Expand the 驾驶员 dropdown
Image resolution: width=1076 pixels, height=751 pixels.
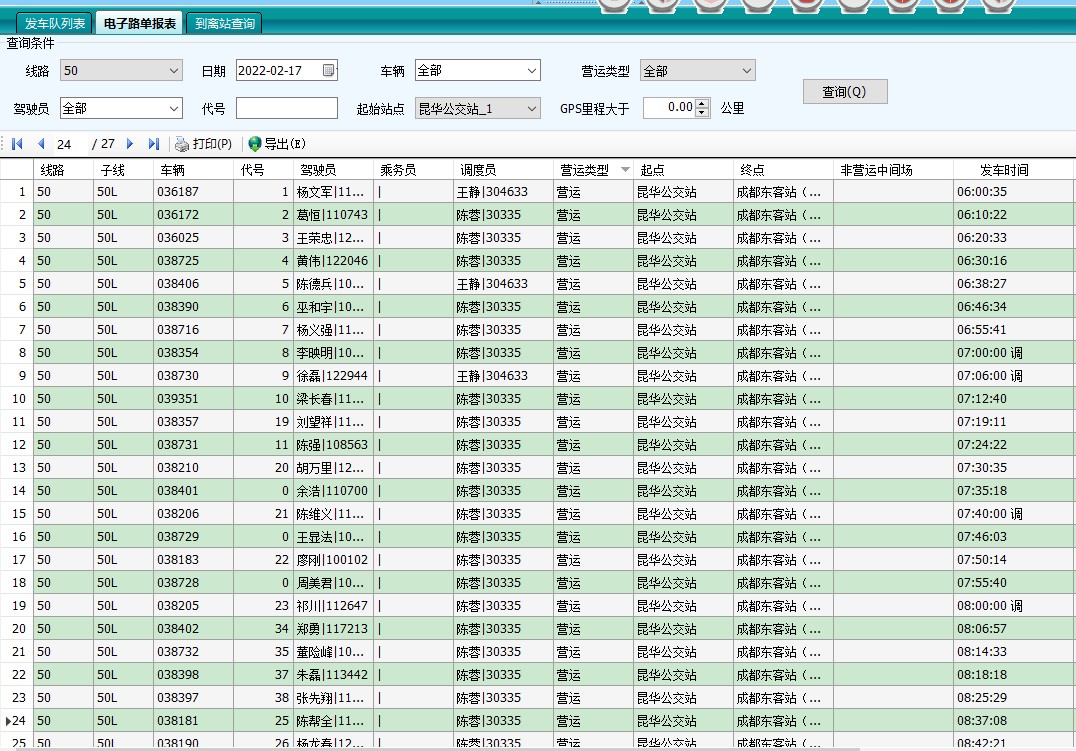pyautogui.click(x=173, y=108)
